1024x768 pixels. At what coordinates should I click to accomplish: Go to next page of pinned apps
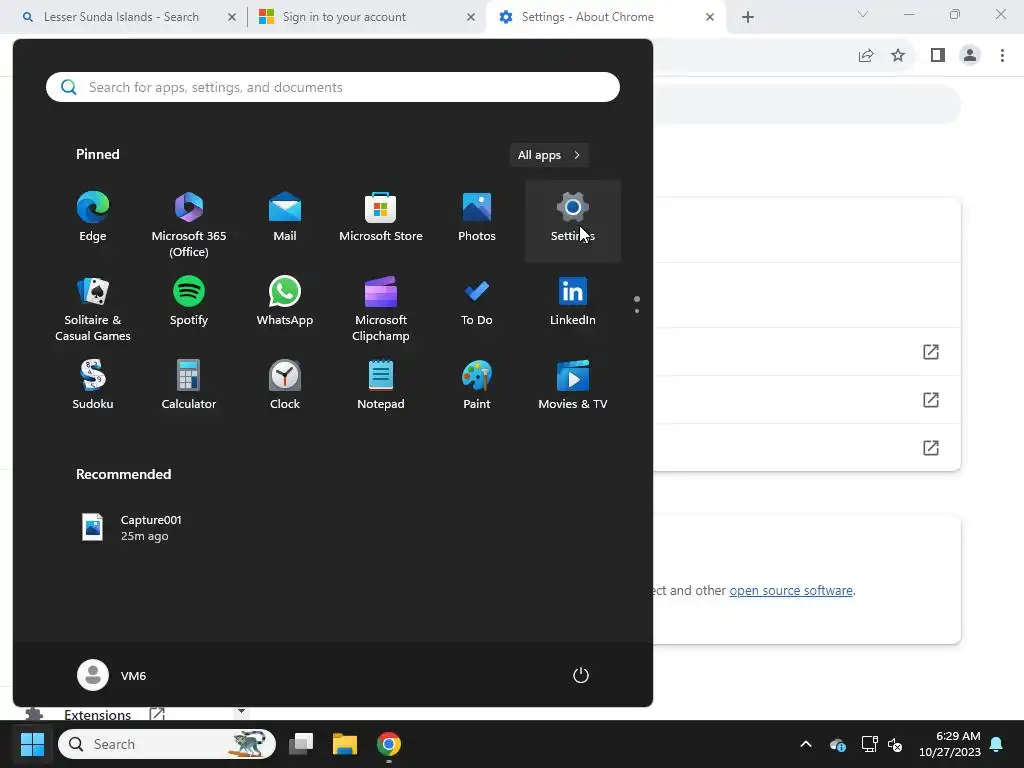637,310
